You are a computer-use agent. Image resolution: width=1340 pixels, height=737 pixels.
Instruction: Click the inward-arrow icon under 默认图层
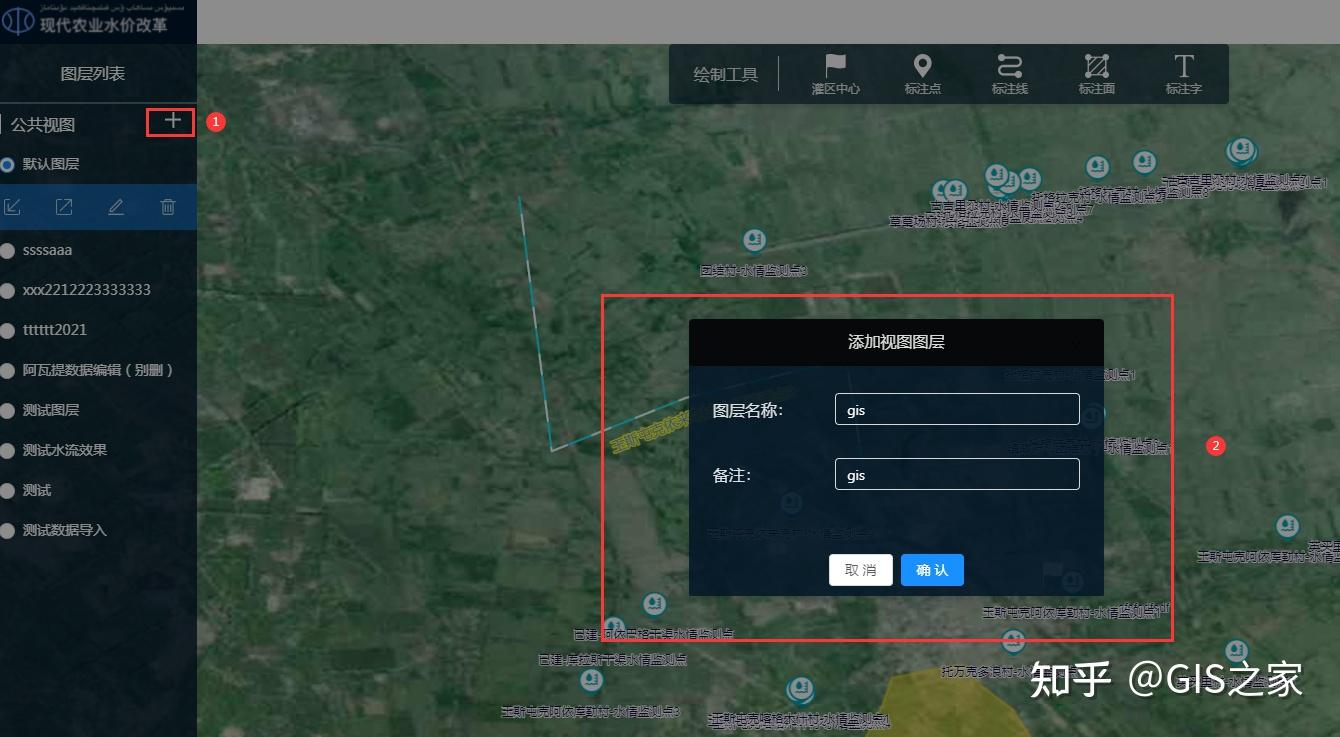(12, 207)
